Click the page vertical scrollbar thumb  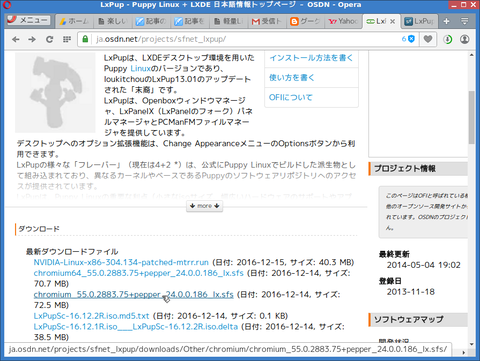click(x=471, y=117)
